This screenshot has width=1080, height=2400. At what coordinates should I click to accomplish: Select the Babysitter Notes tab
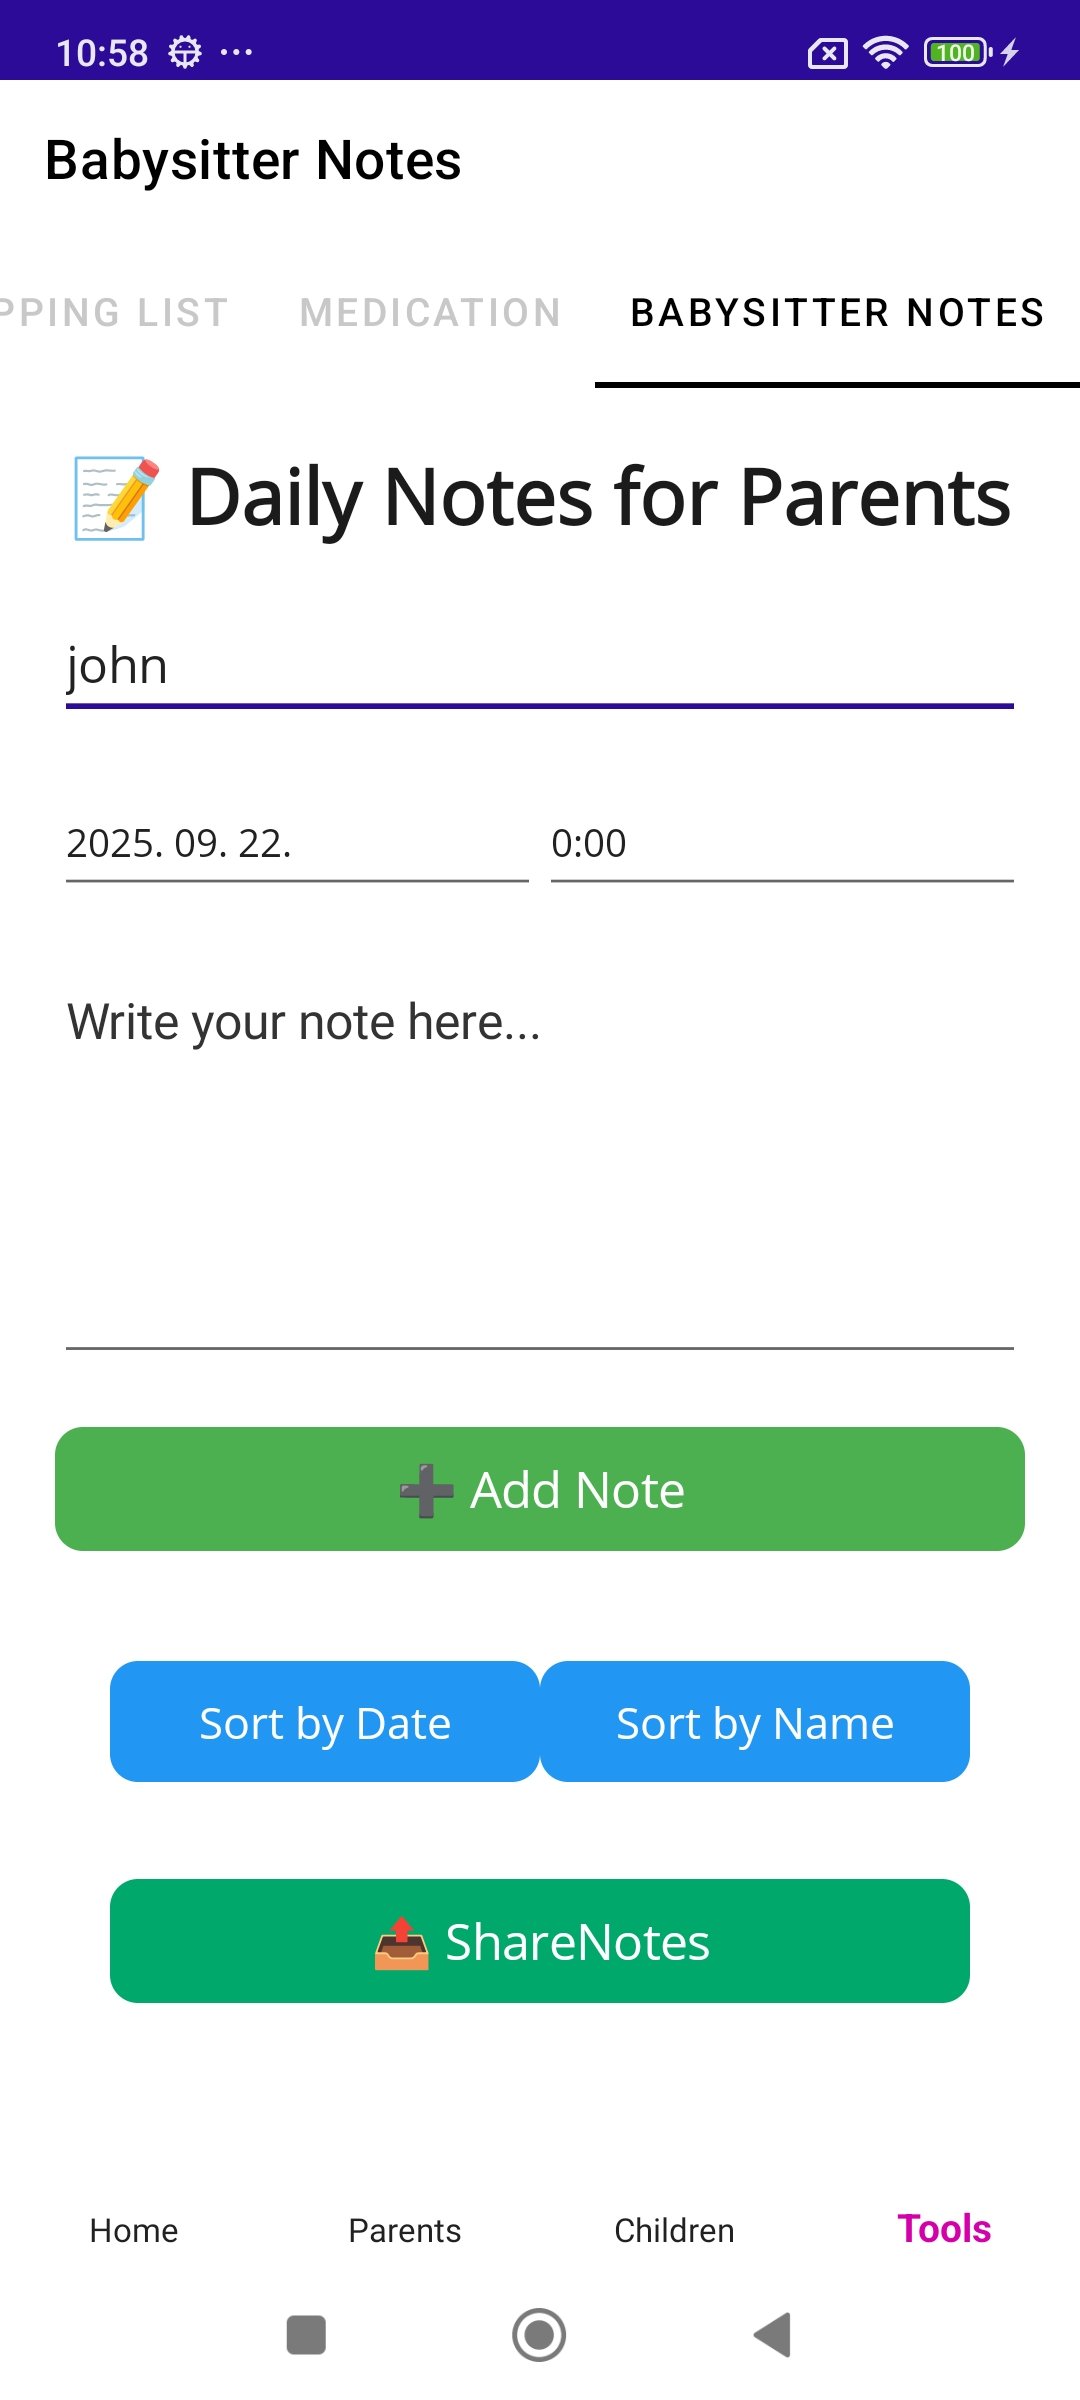837,313
